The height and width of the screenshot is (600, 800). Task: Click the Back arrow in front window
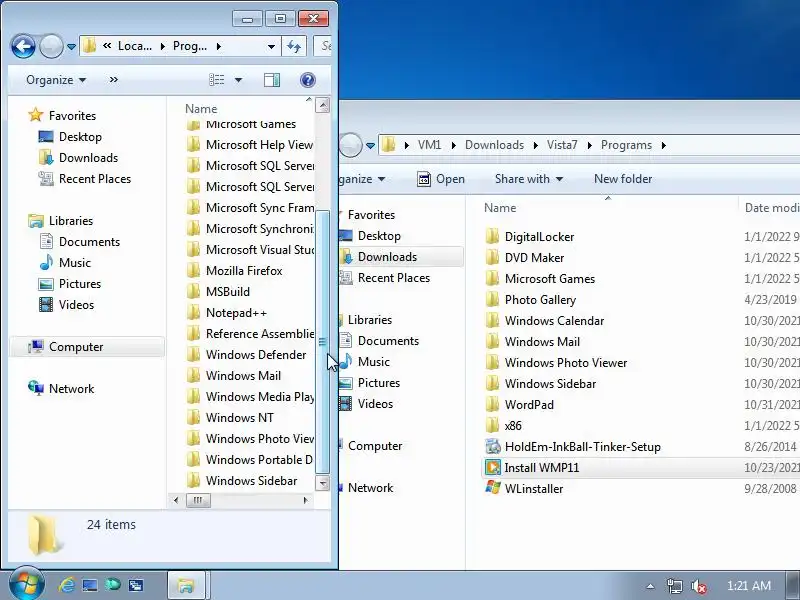click(x=23, y=46)
